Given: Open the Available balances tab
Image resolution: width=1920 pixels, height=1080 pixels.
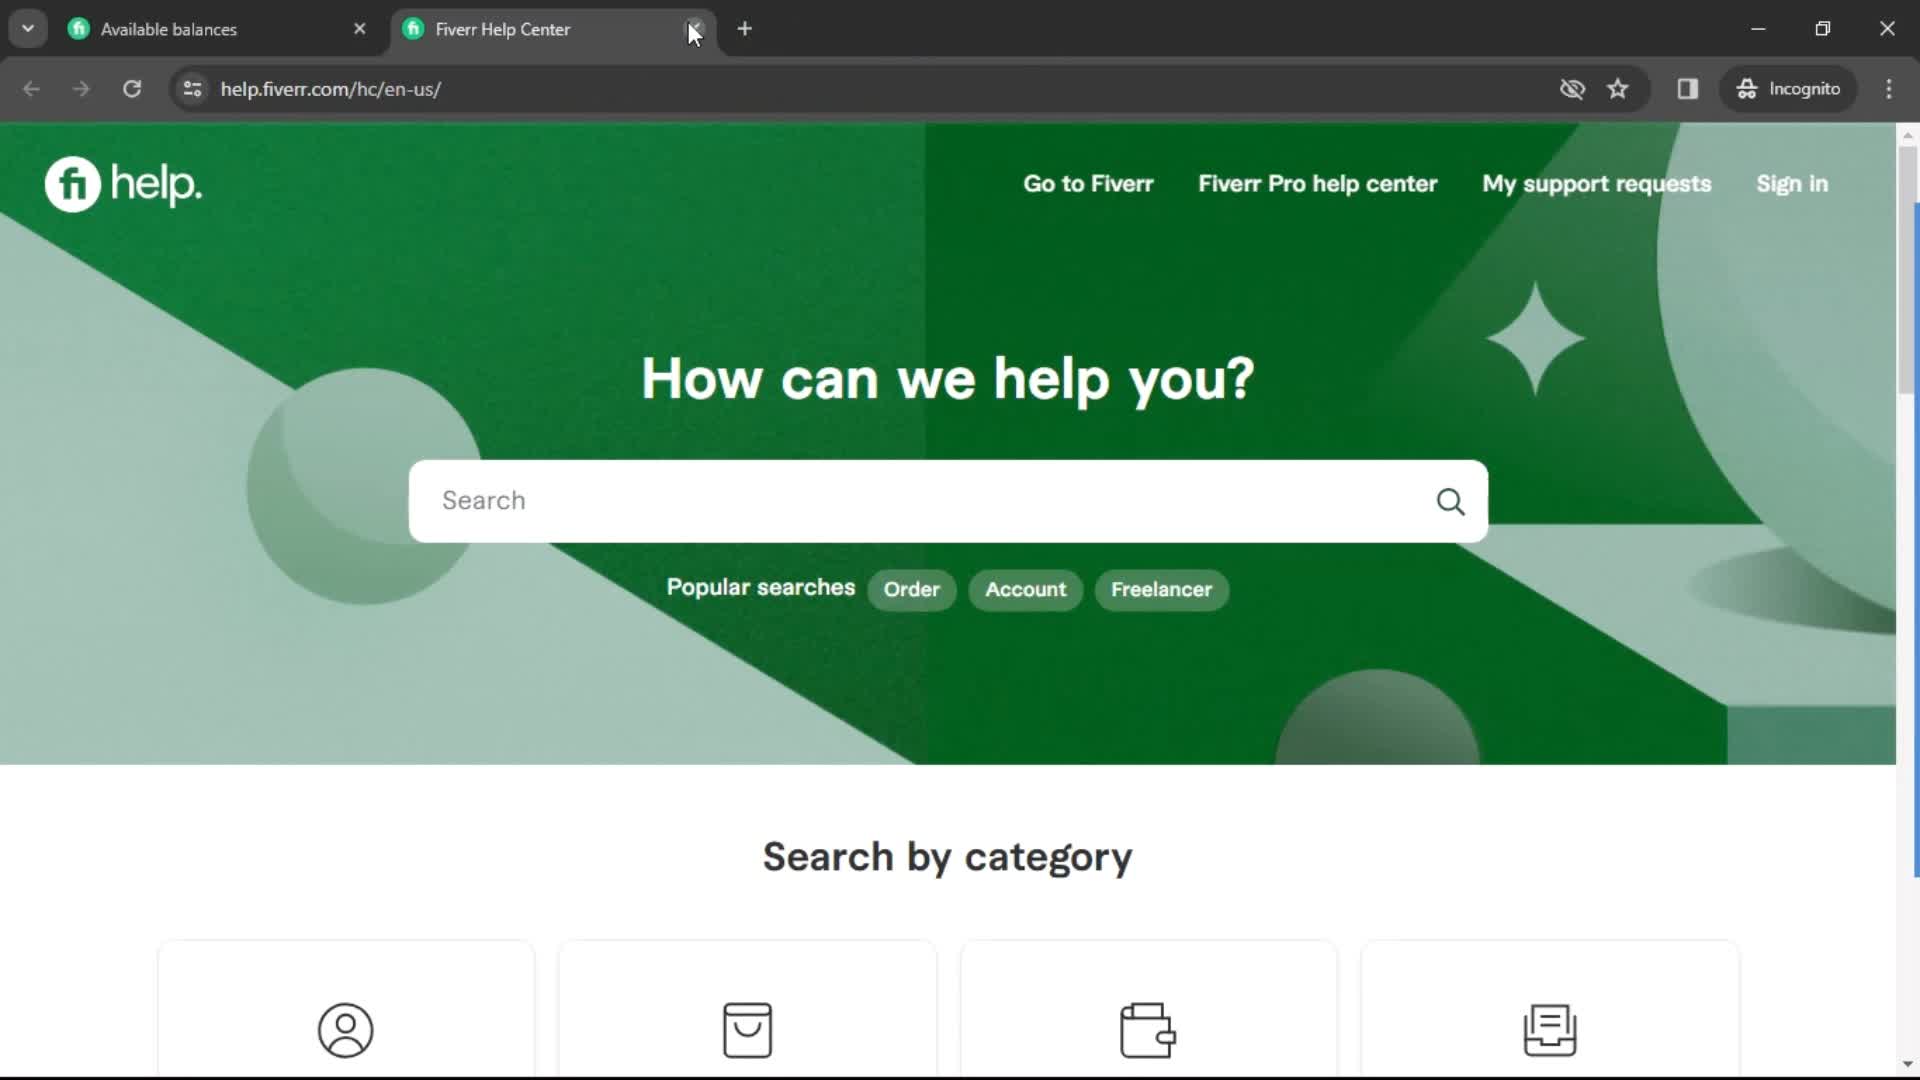Looking at the screenshot, I should tap(218, 29).
